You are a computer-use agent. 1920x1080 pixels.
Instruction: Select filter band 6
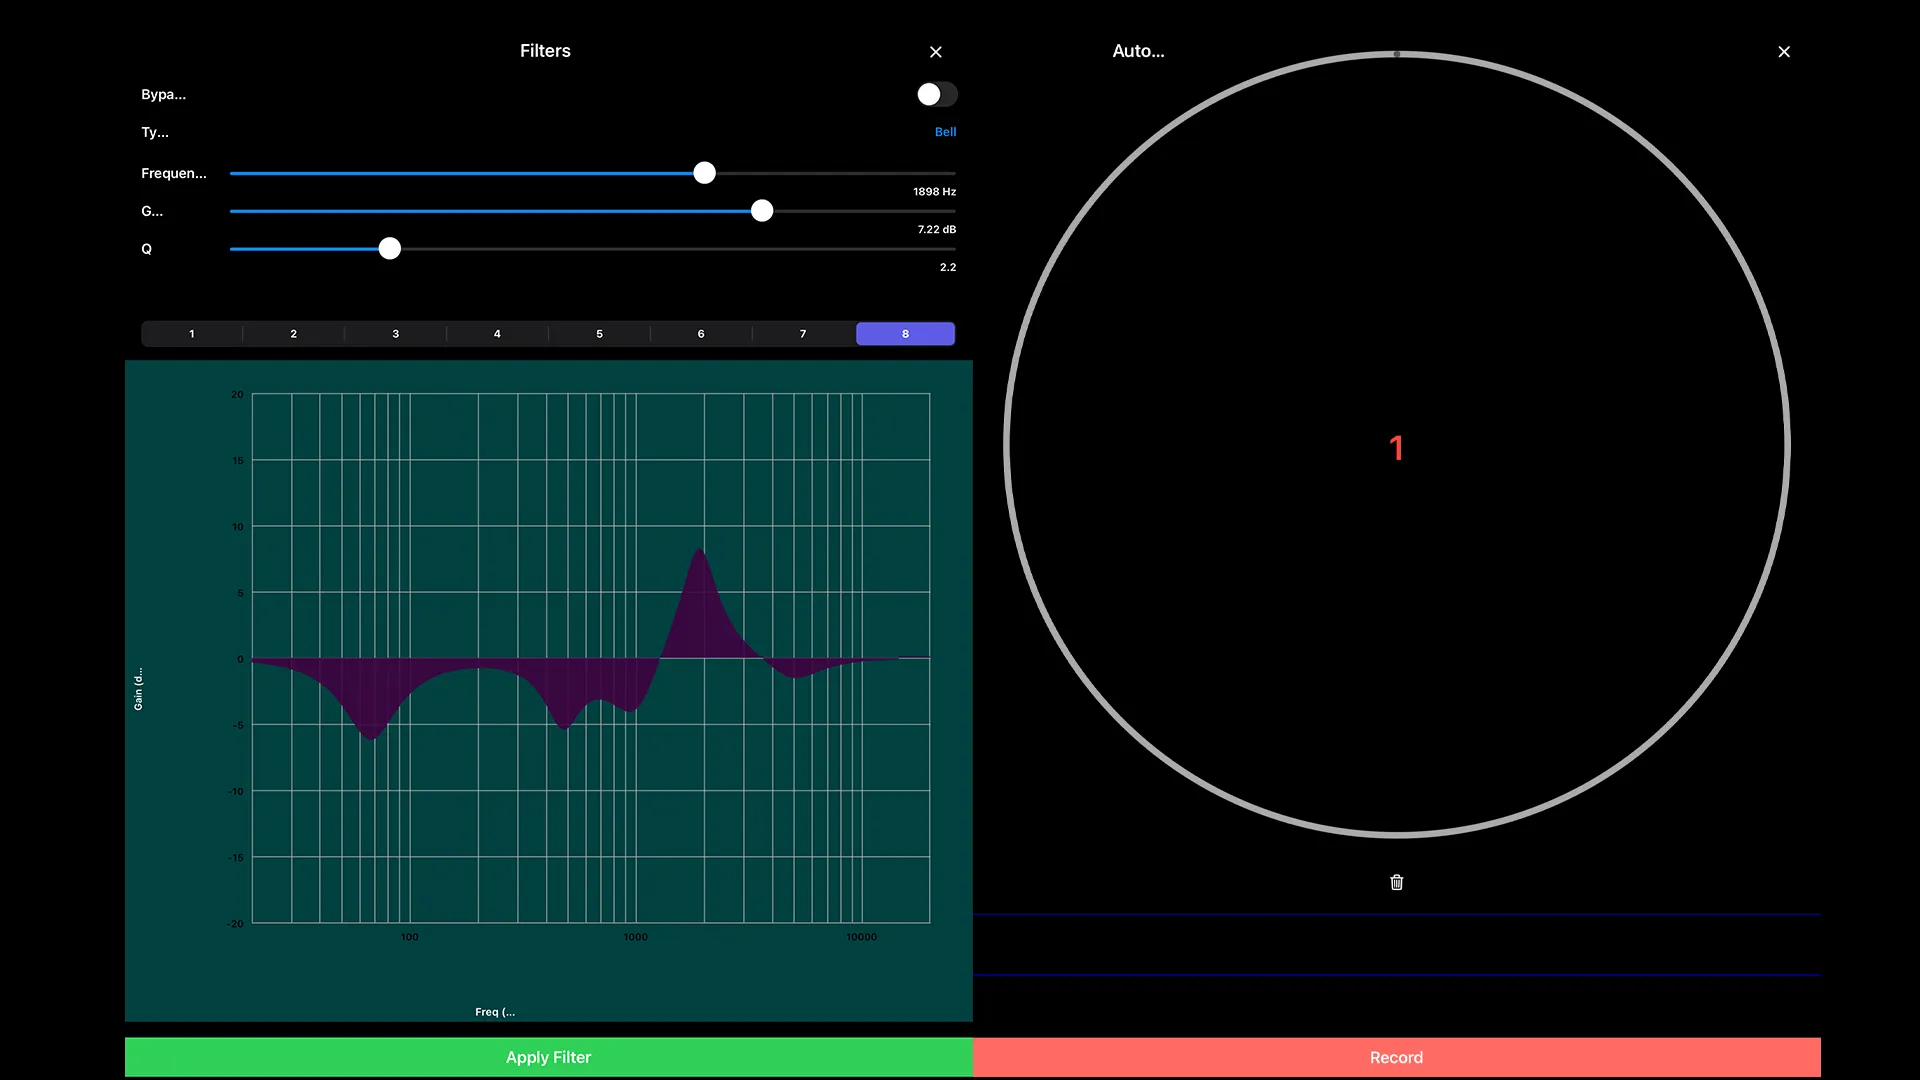pos(701,334)
